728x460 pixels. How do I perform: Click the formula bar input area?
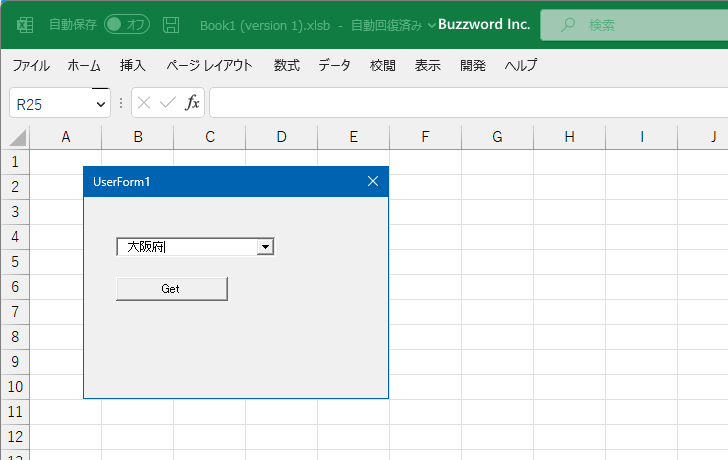click(469, 103)
